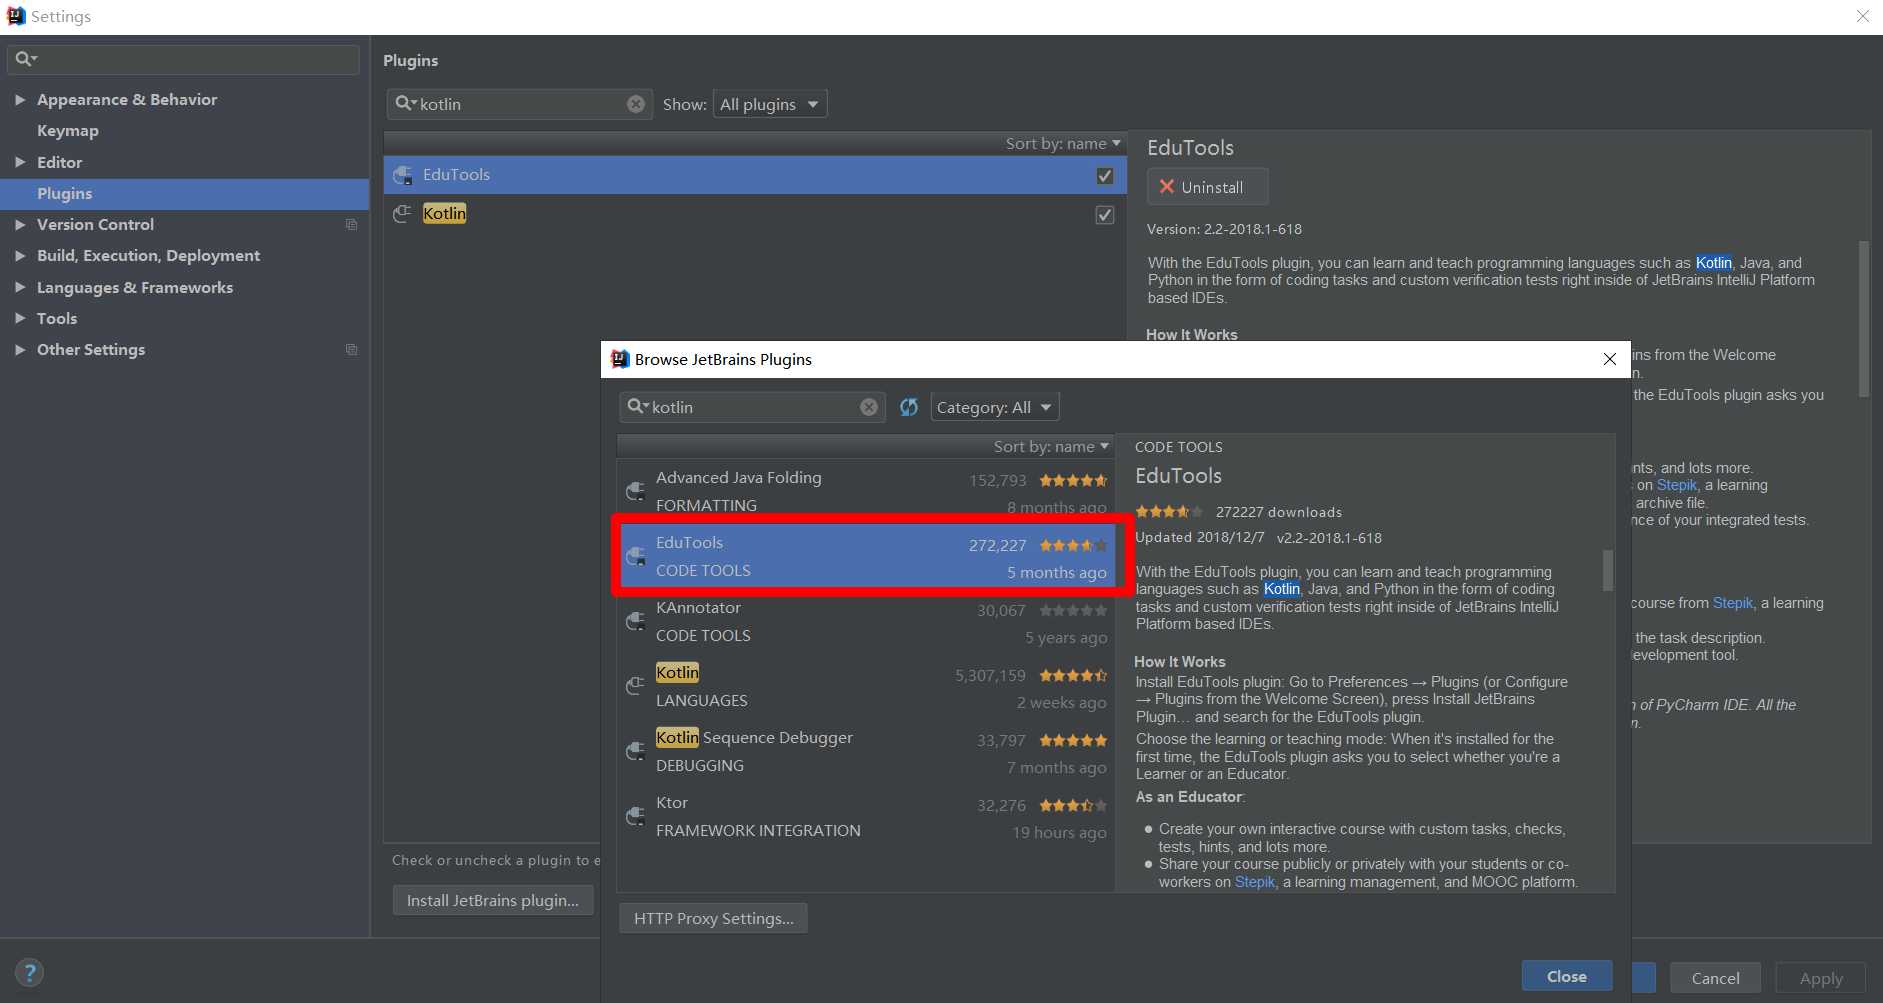This screenshot has width=1883, height=1003.
Task: Open HTTP Proxy Settings...
Action: pyautogui.click(x=713, y=918)
